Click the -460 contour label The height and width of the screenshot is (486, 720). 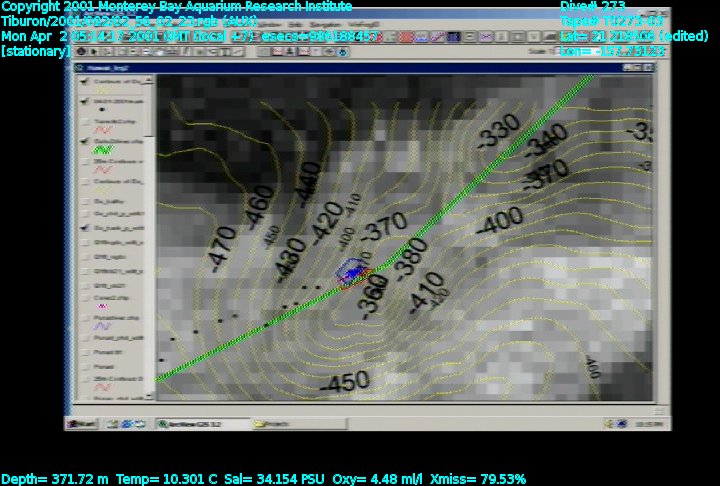coord(261,207)
